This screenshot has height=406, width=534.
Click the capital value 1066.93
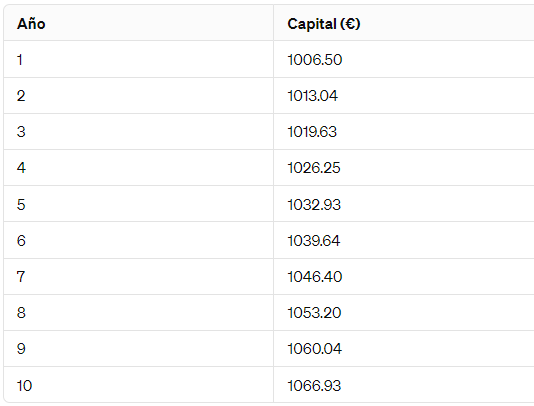[x=314, y=386]
